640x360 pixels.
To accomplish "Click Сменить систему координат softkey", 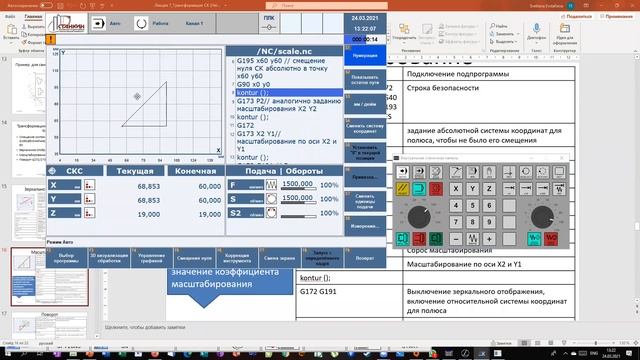I will tap(365, 128).
